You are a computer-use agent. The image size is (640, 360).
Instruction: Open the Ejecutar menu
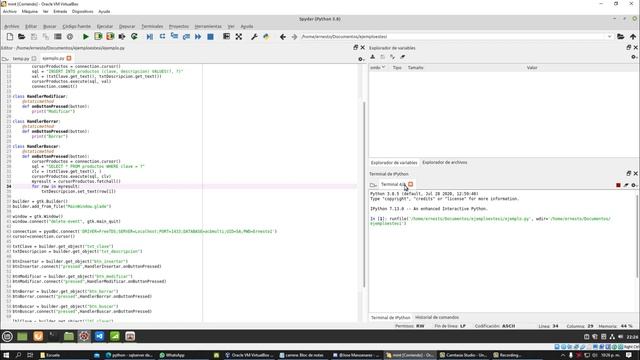click(105, 27)
